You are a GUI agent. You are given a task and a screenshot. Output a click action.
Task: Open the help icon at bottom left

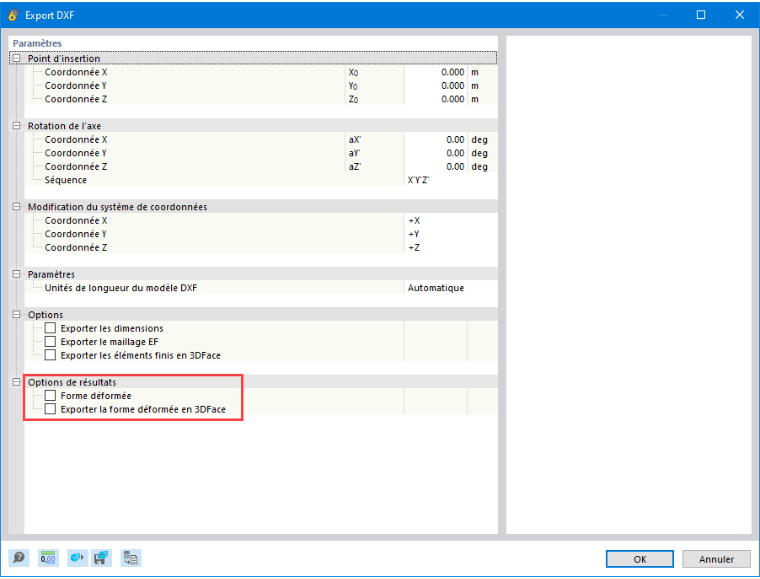point(19,558)
